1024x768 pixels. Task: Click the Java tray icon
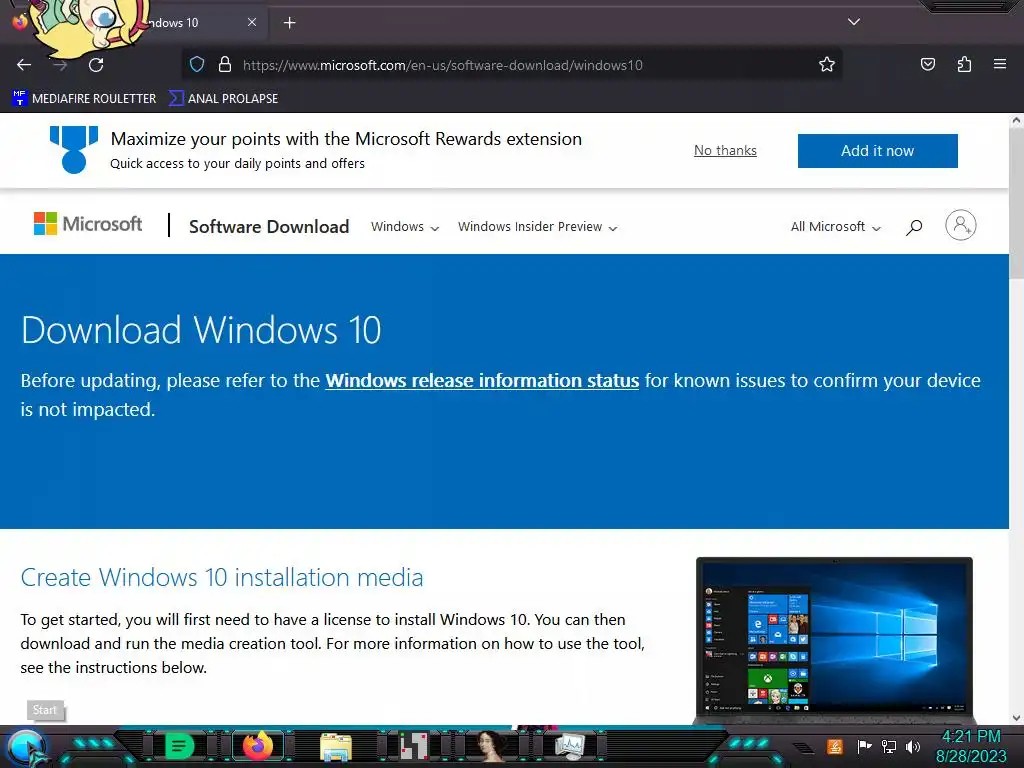pyautogui.click(x=835, y=746)
